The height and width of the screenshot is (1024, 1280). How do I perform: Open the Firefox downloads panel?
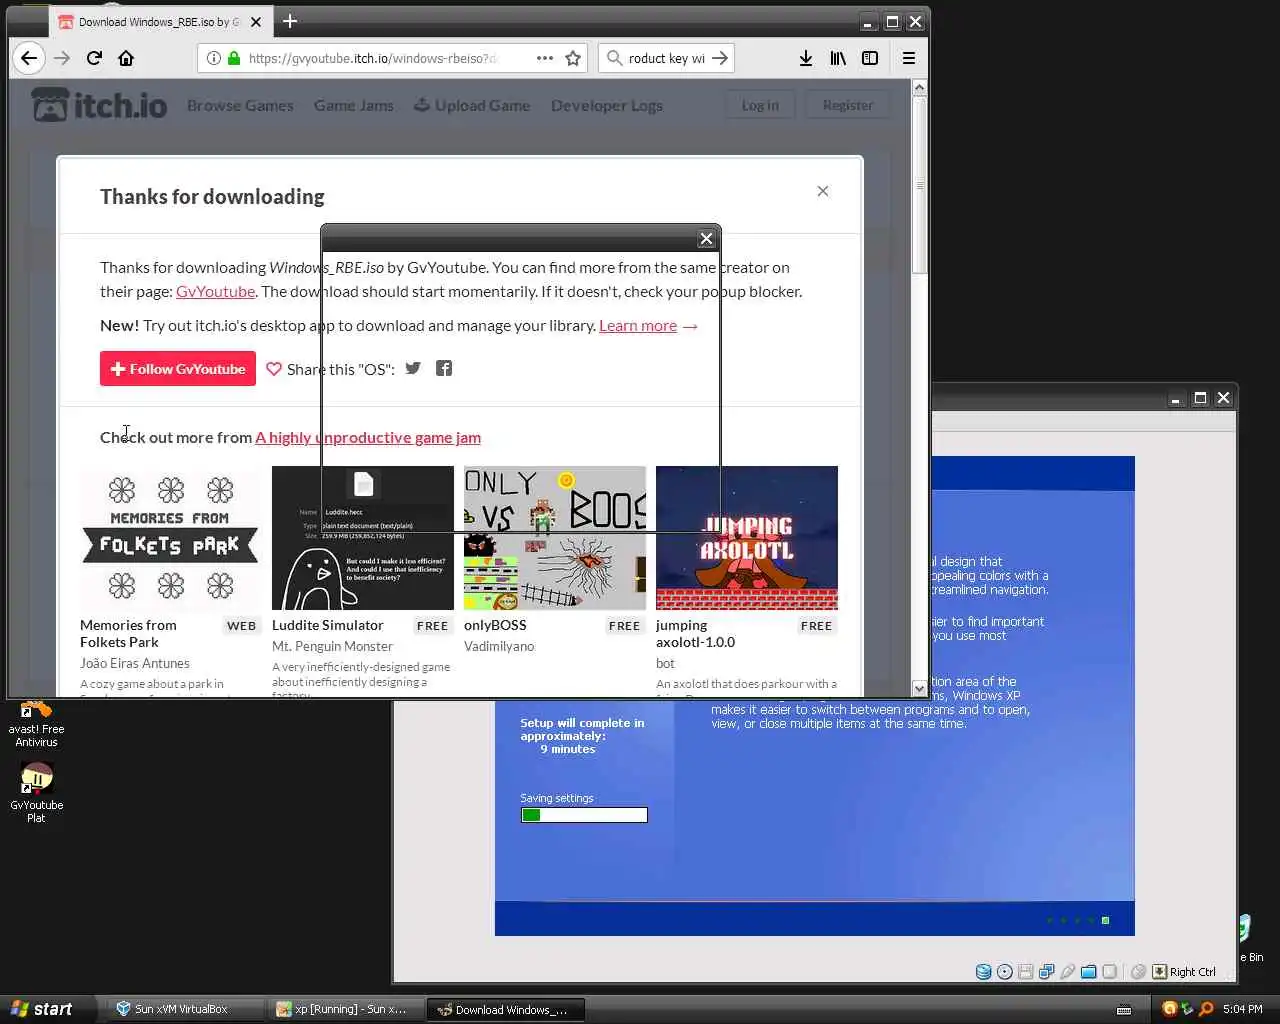[x=806, y=58]
